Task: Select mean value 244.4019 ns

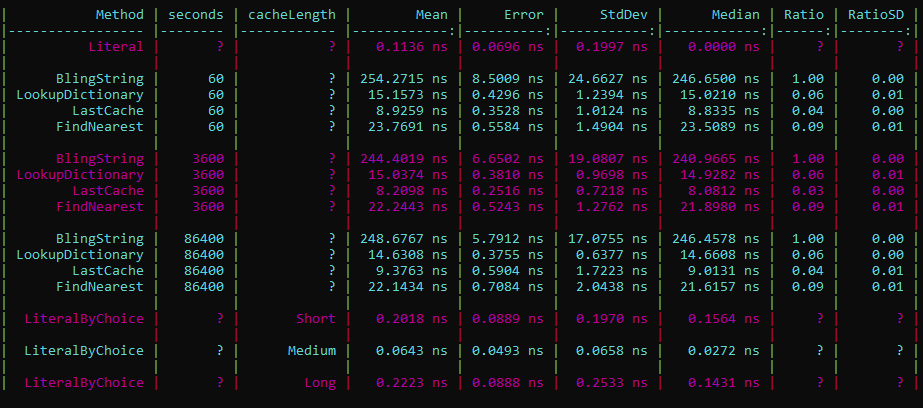Action: coord(404,158)
